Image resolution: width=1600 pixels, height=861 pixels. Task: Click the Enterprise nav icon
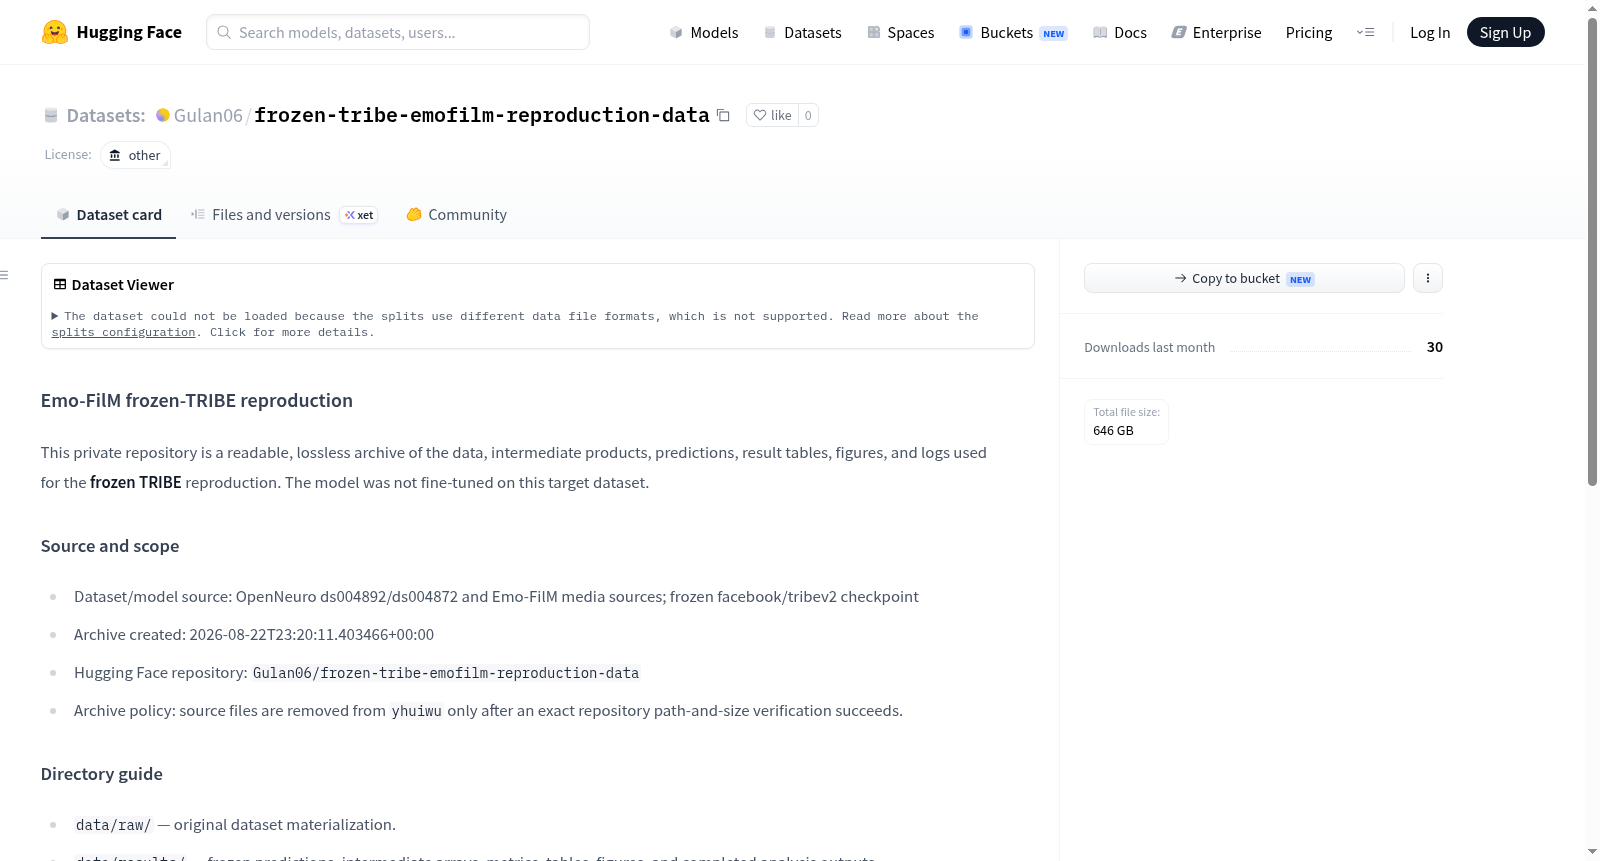tap(1179, 33)
